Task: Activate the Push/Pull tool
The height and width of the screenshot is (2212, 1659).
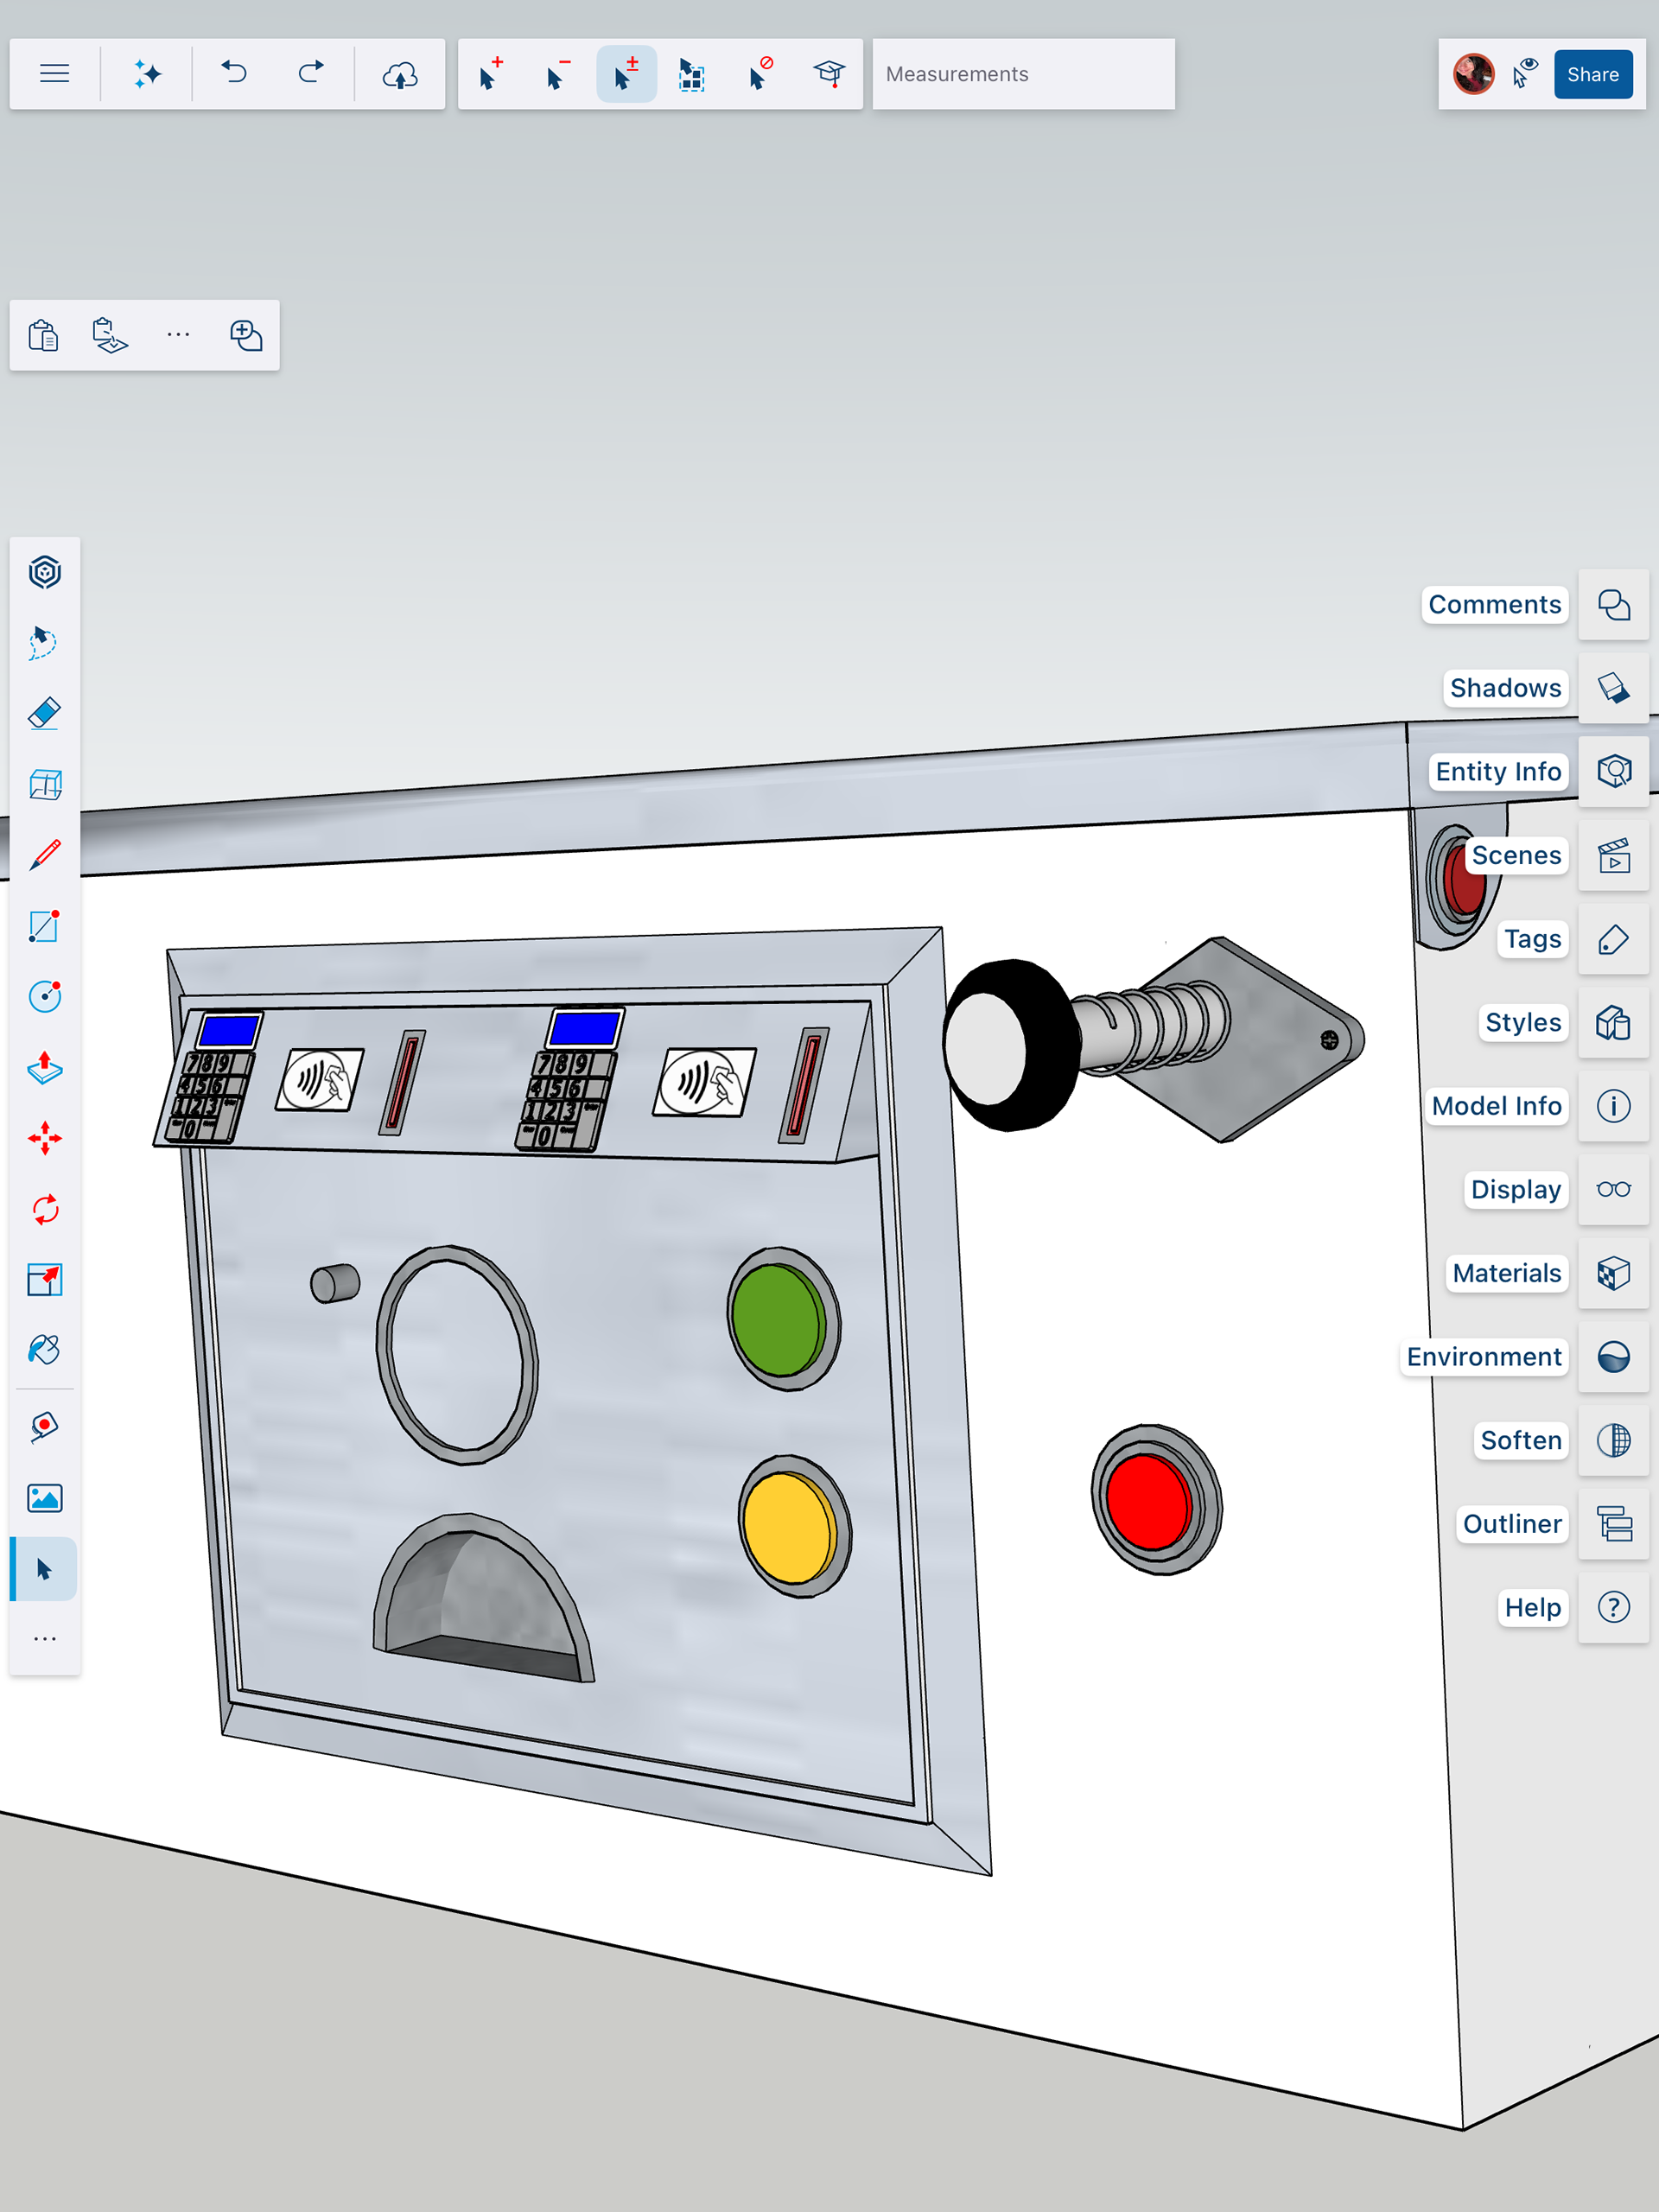Action: [x=45, y=1068]
